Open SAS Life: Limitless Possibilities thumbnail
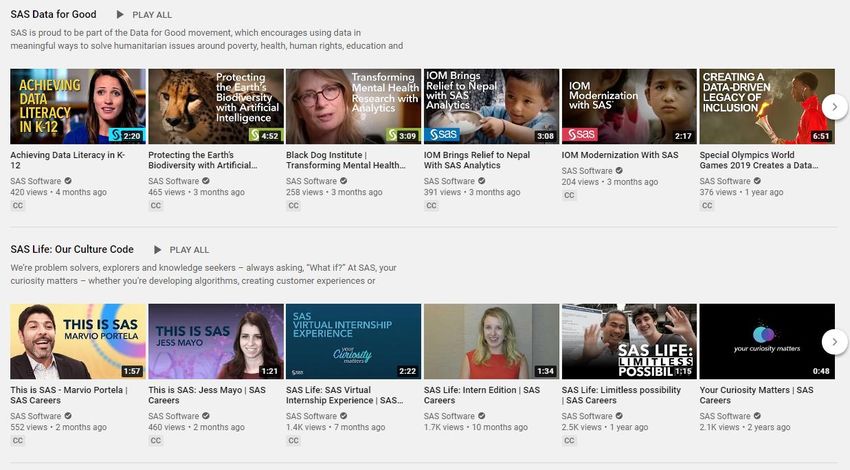Image resolution: width=850 pixels, height=470 pixels. [x=629, y=341]
